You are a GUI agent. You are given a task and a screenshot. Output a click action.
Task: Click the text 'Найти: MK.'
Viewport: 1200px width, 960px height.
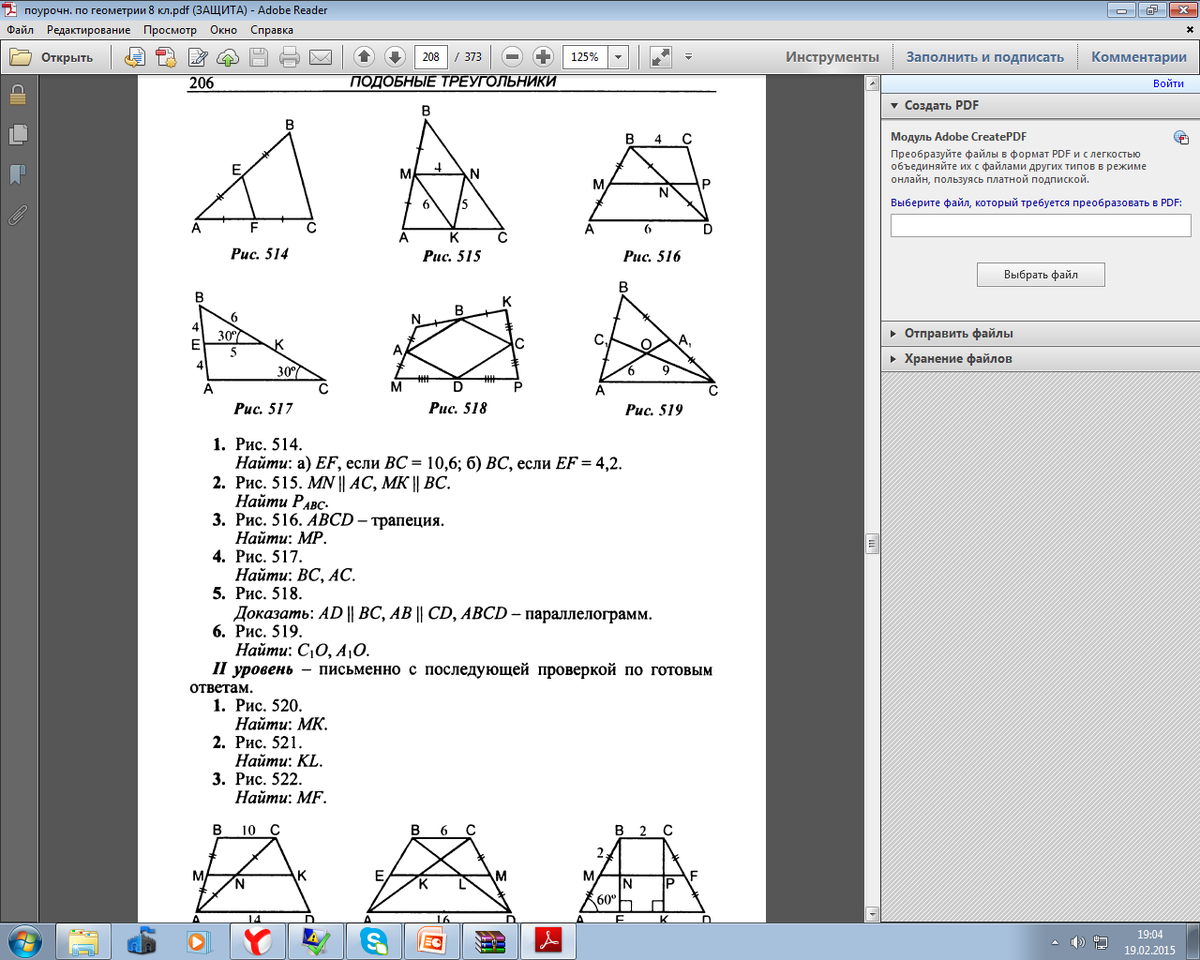coord(282,724)
